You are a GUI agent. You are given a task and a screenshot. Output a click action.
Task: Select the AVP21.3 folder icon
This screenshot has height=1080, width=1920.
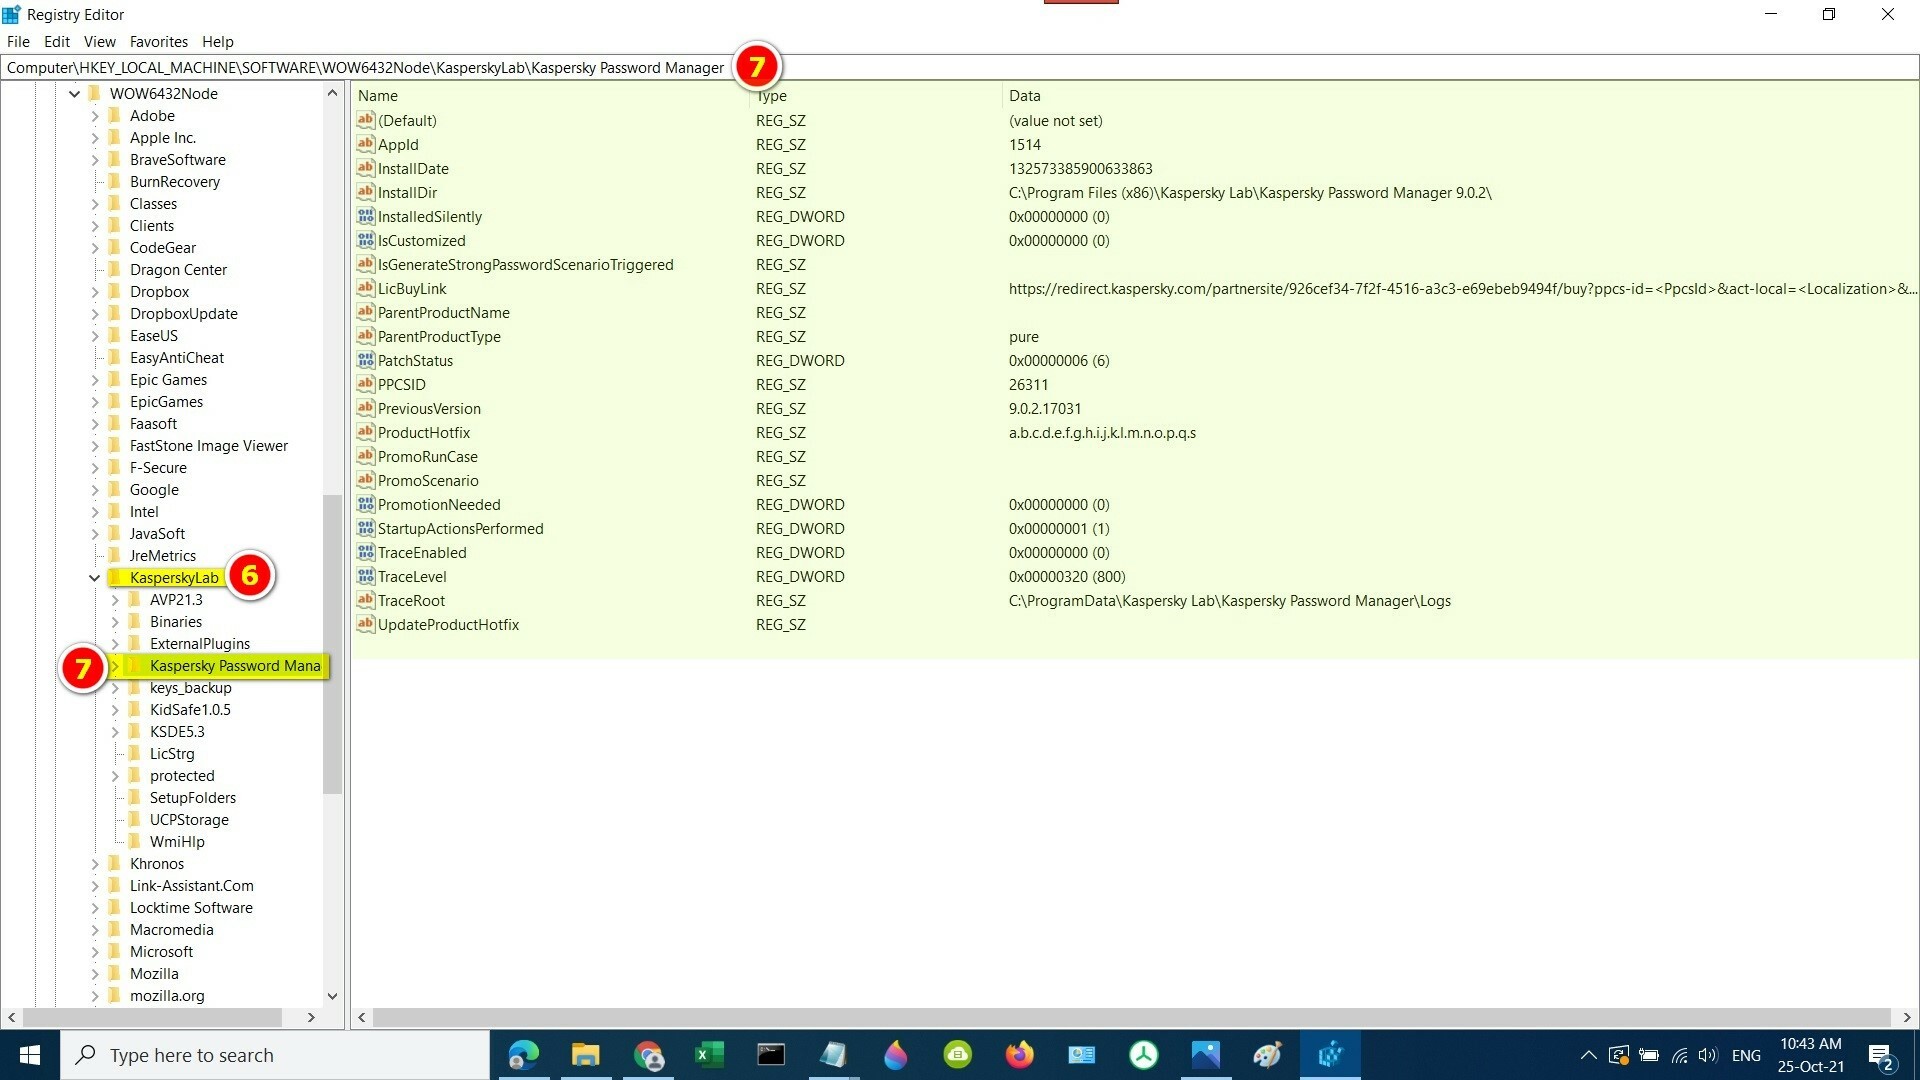coord(135,600)
